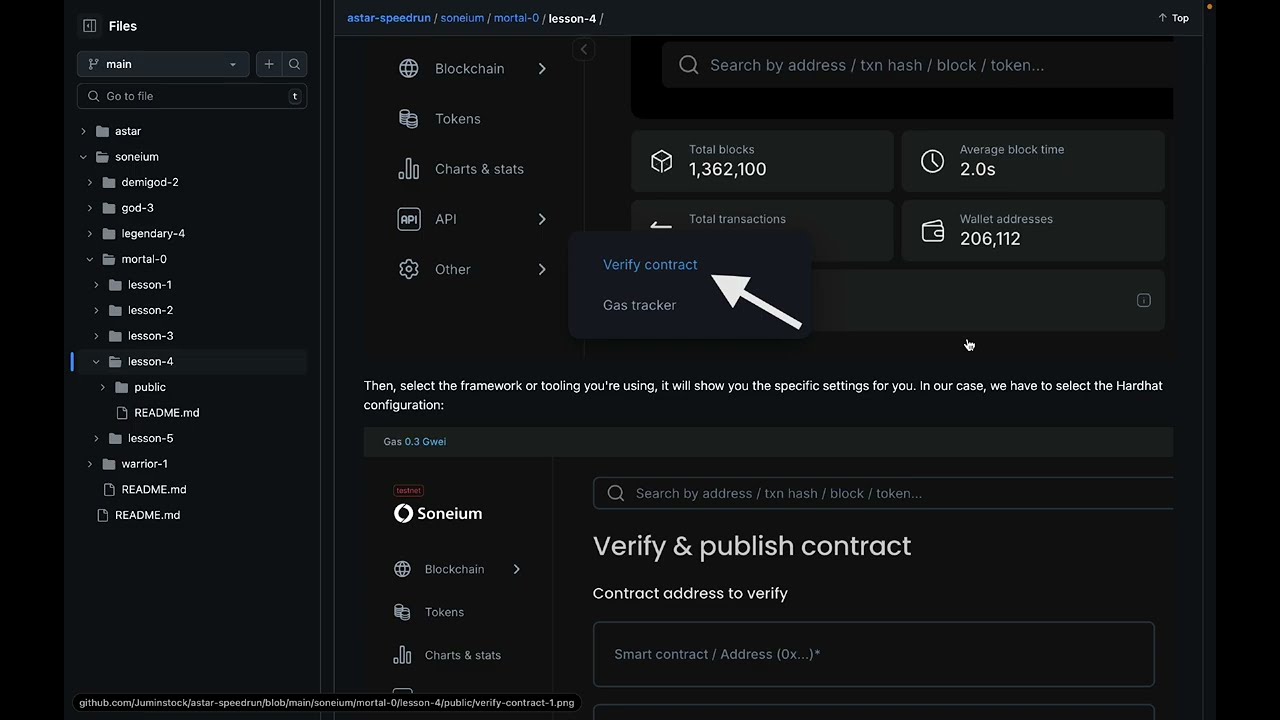Viewport: 1280px width, 720px height.
Task: Expand the API menu arrow
Action: point(542,219)
